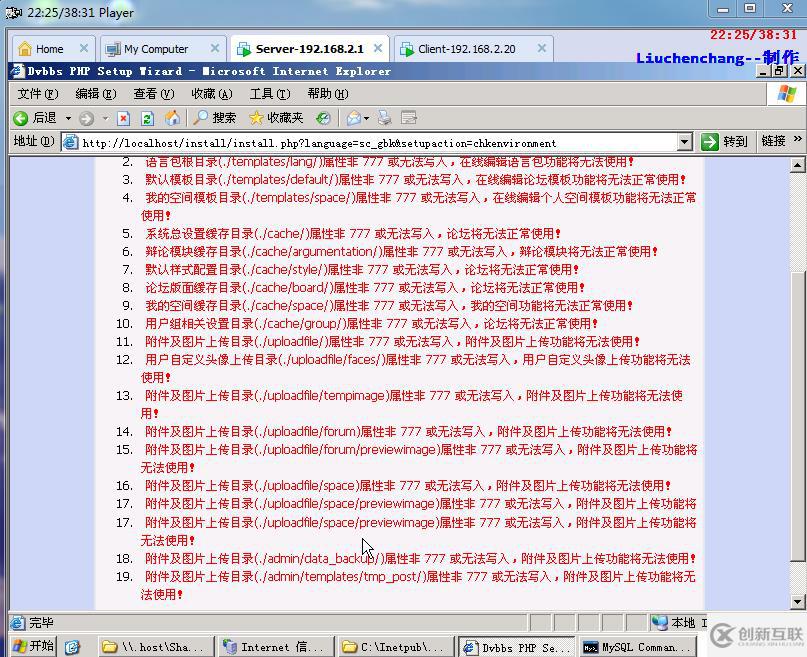Click the Refresh page icon
The image size is (807, 657).
[147, 118]
